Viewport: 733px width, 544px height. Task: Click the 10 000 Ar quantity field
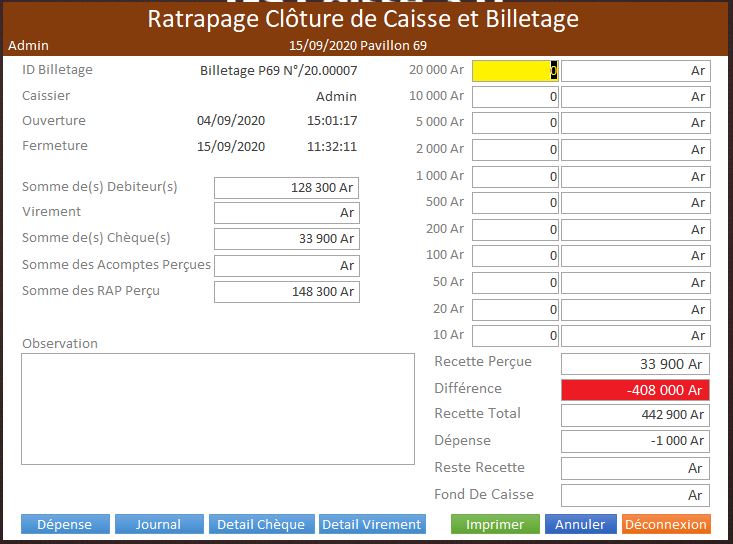(x=514, y=97)
